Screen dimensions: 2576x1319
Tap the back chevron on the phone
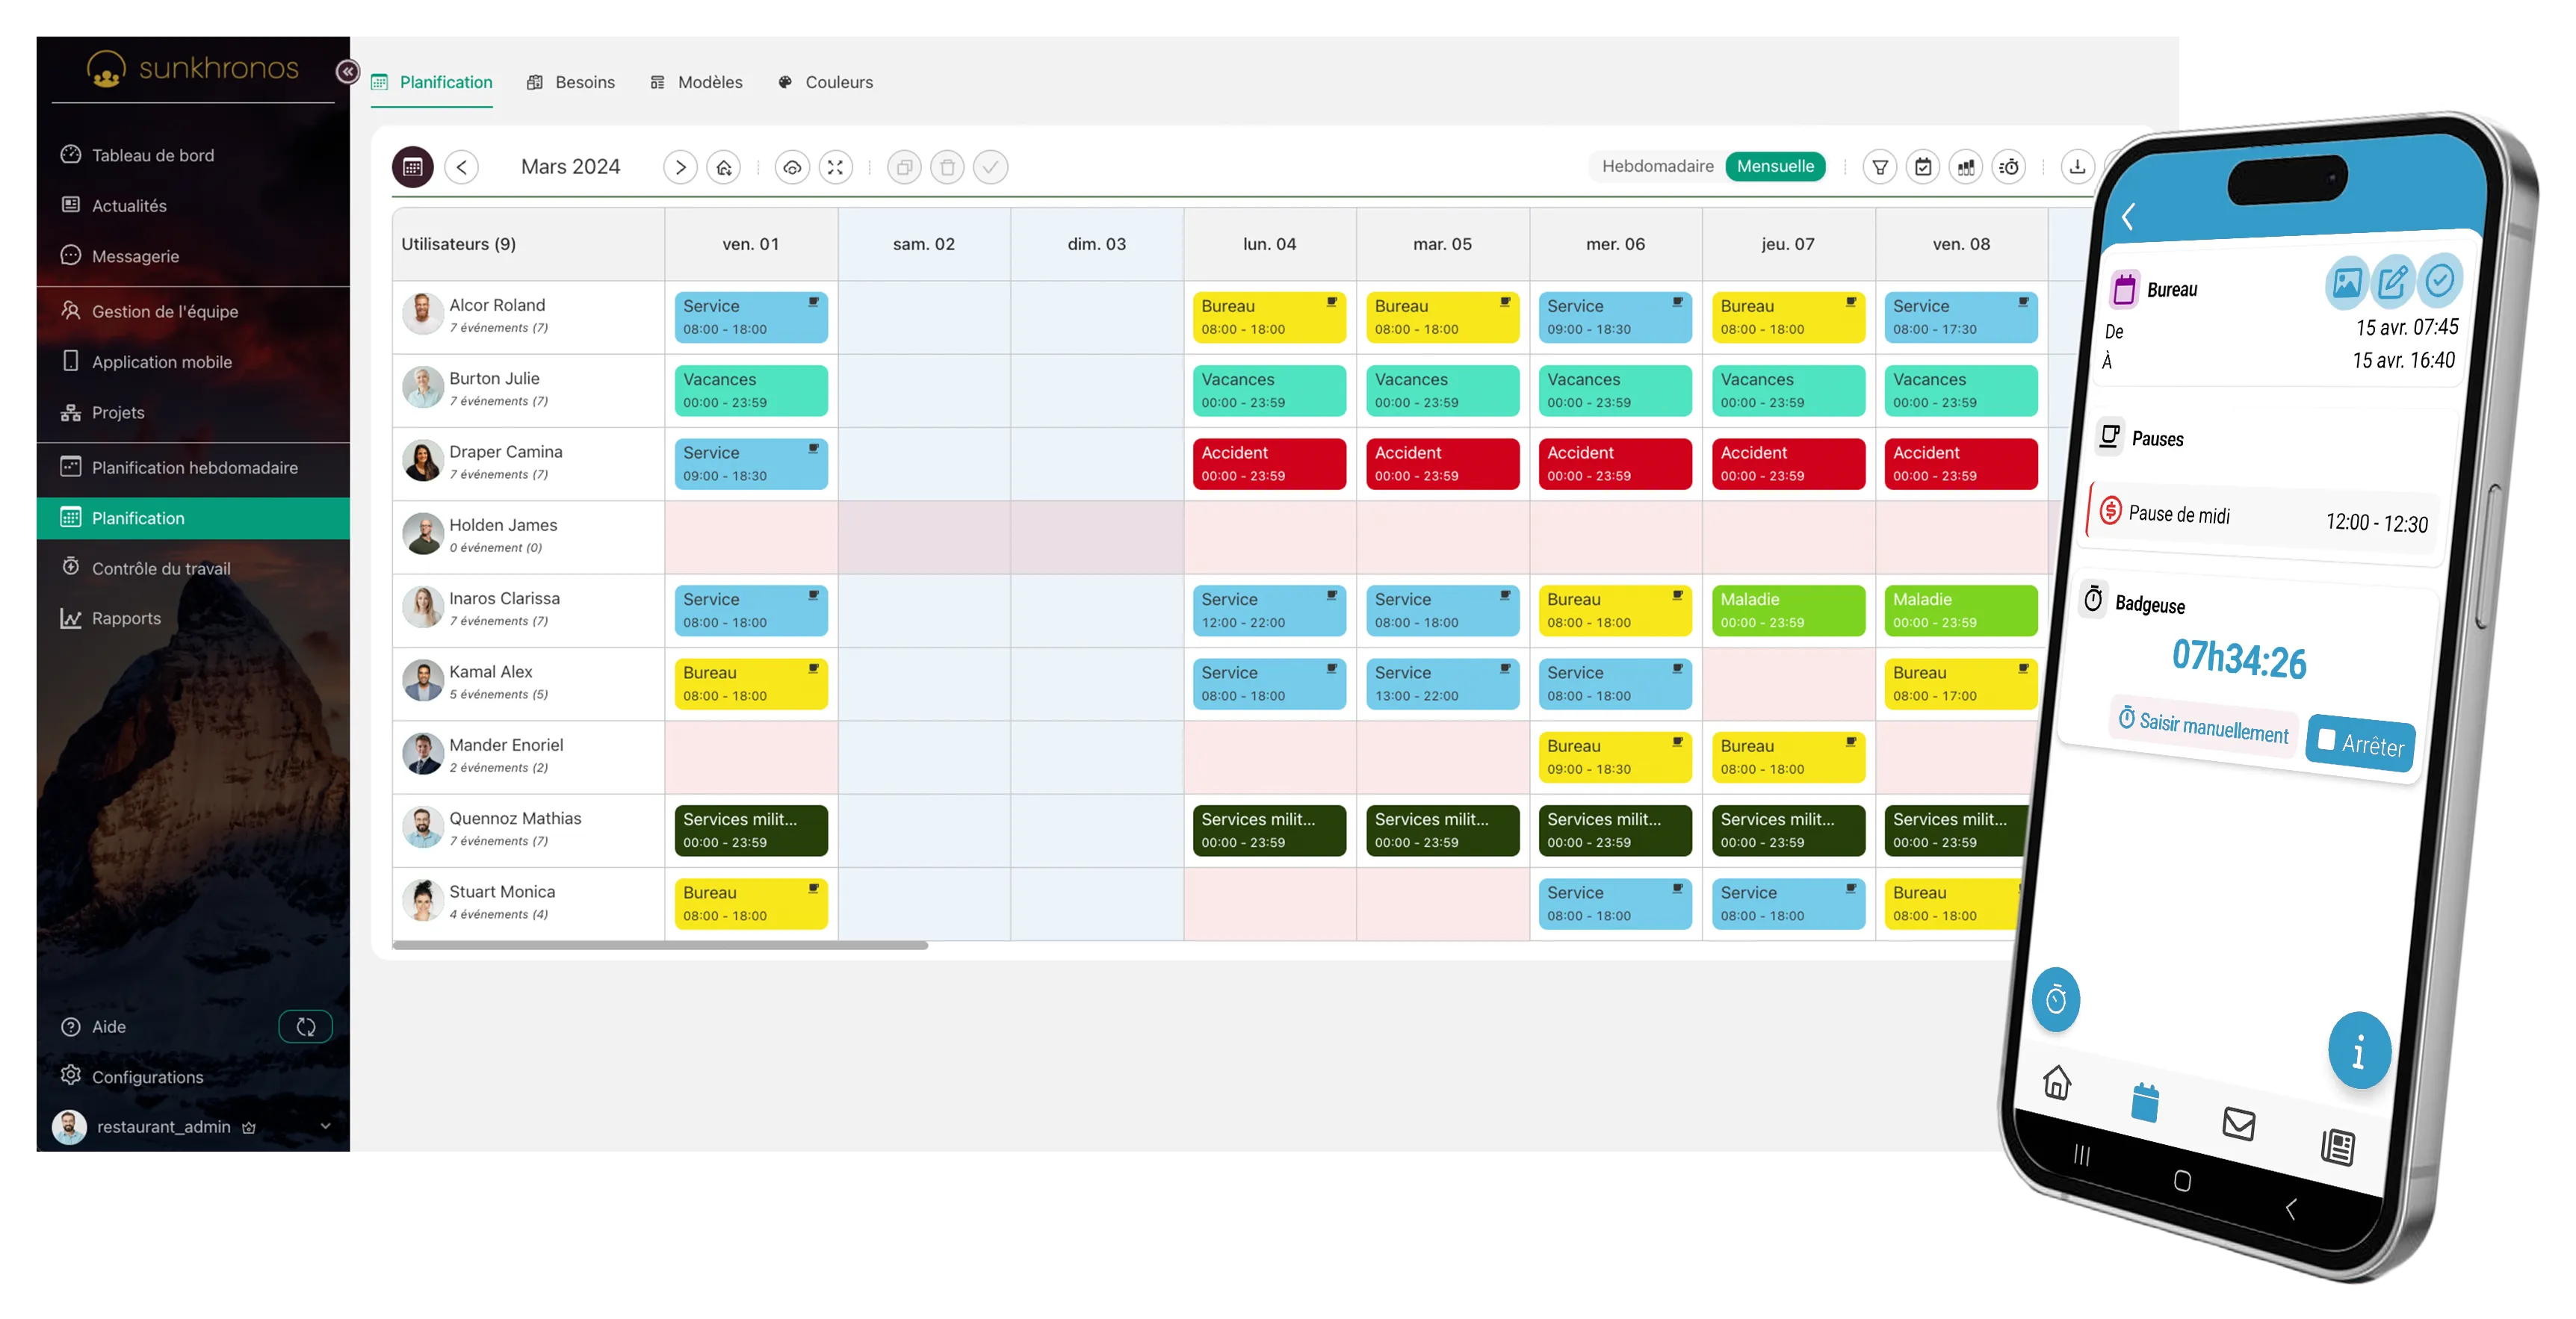2128,217
